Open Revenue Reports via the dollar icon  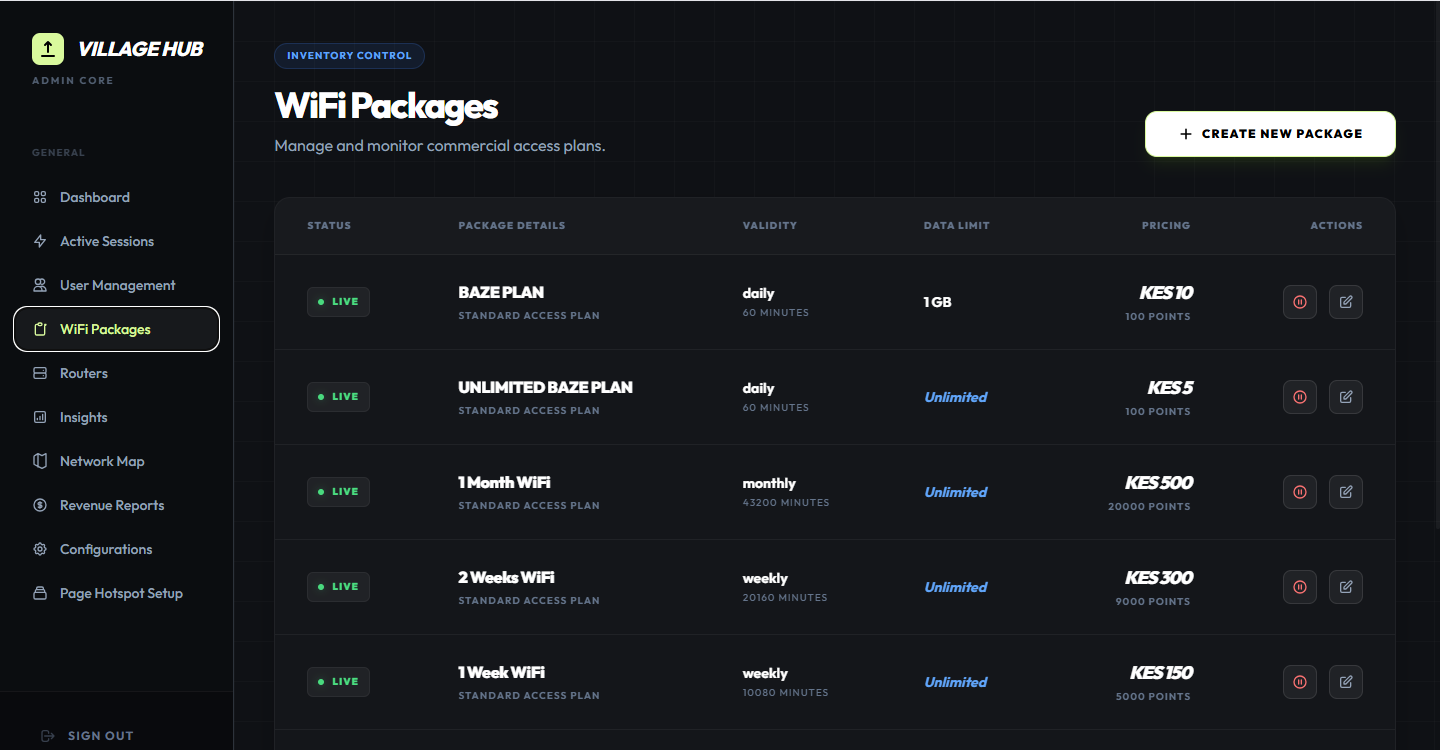40,505
